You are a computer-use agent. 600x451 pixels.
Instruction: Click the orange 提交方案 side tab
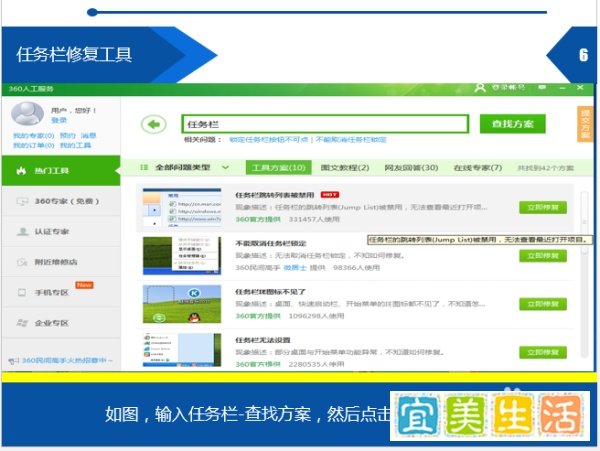(585, 124)
